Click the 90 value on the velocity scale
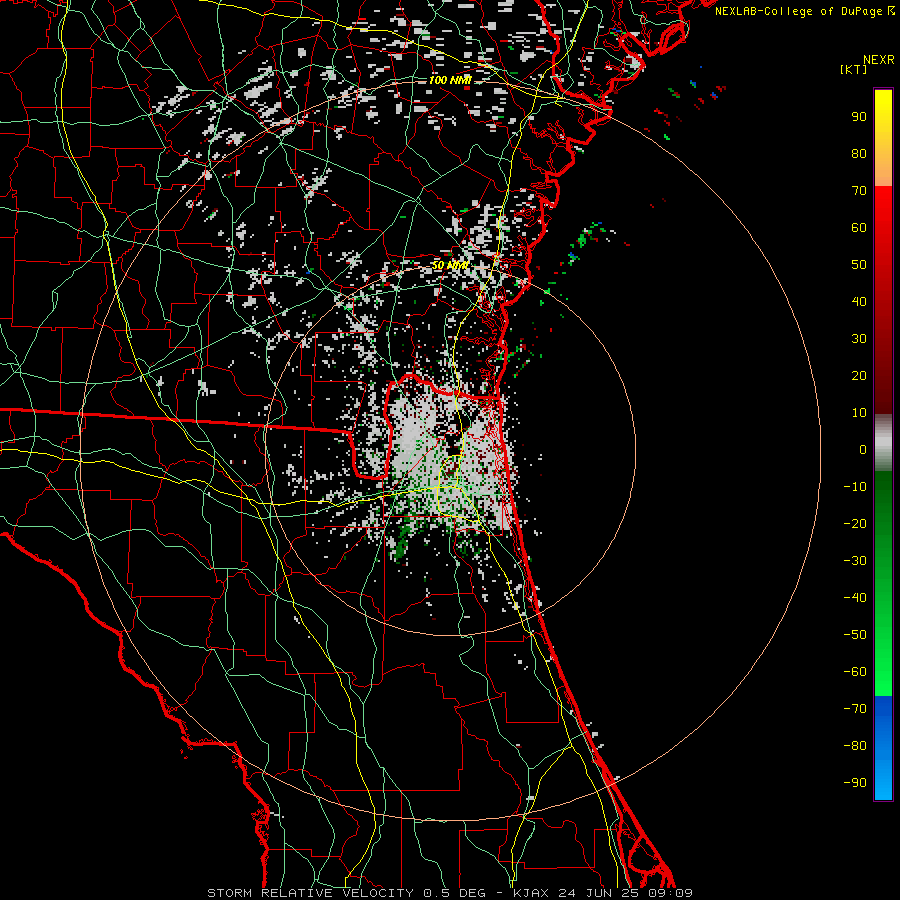Screen dimensions: 900x900 pyautogui.click(x=859, y=117)
